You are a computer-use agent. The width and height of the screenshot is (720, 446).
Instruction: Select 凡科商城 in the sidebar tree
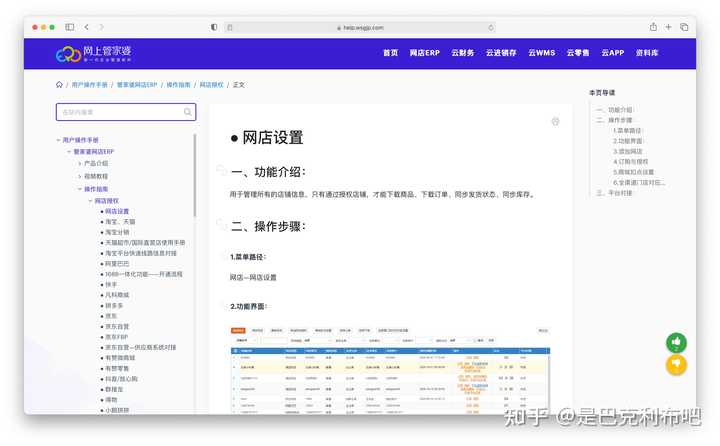point(117,295)
